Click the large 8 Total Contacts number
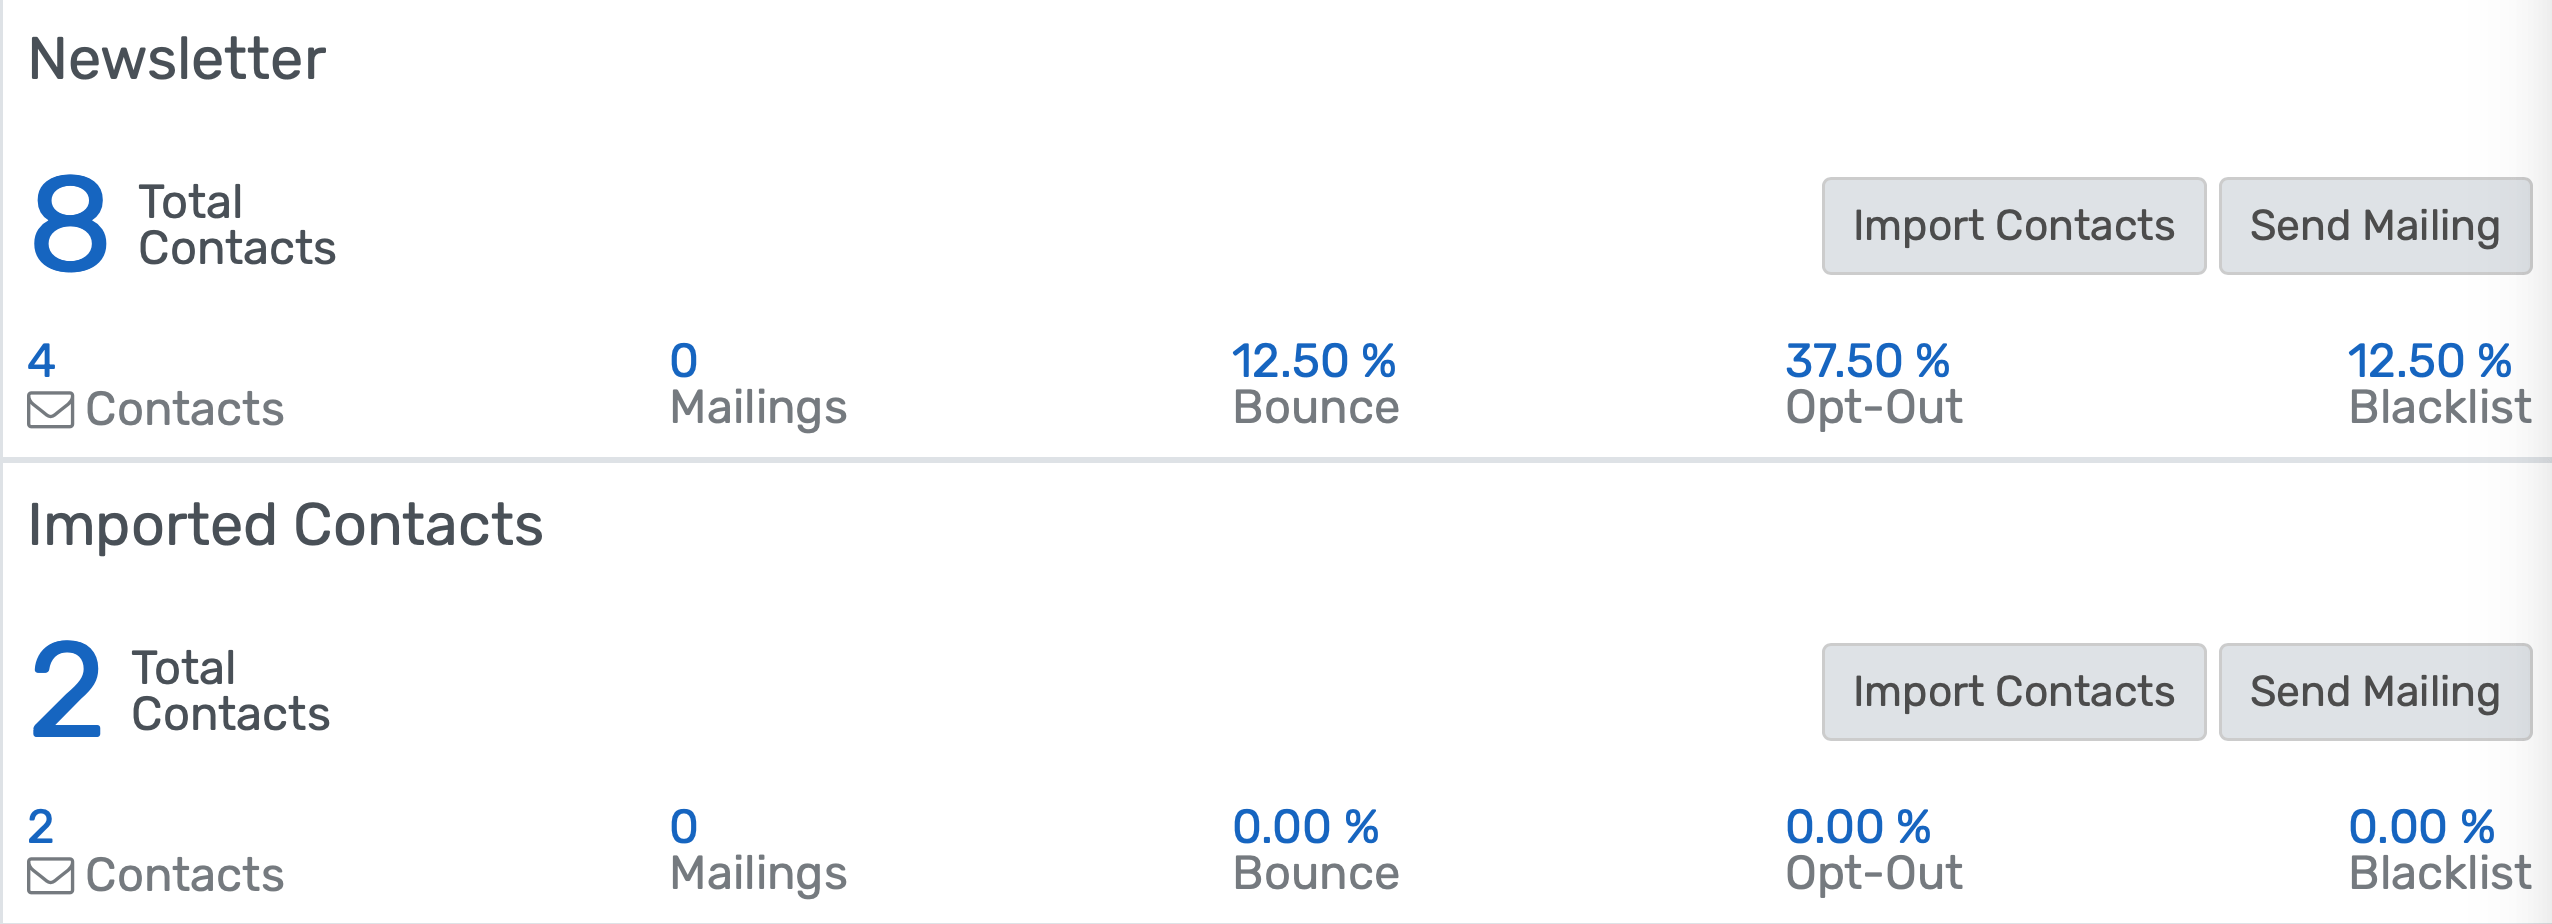2552x924 pixels. (70, 225)
